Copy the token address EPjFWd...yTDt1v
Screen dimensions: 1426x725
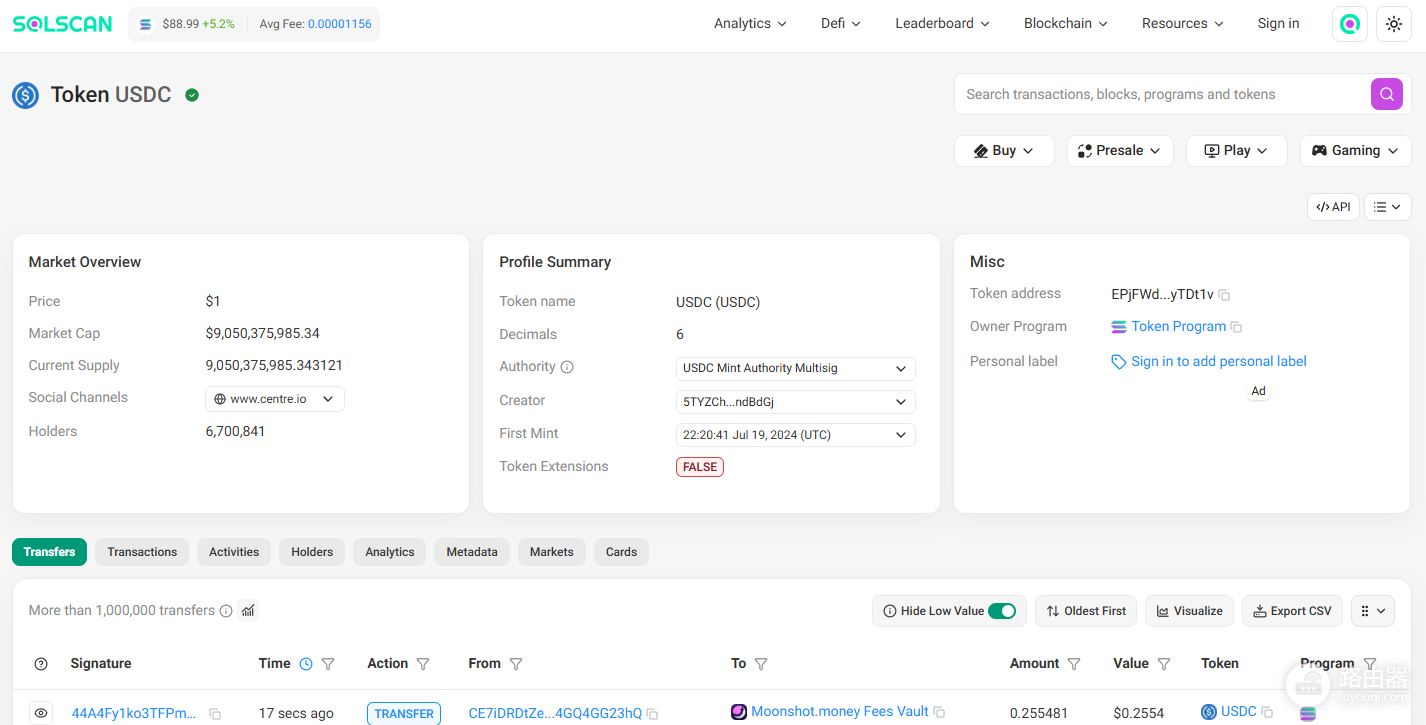coord(1224,295)
